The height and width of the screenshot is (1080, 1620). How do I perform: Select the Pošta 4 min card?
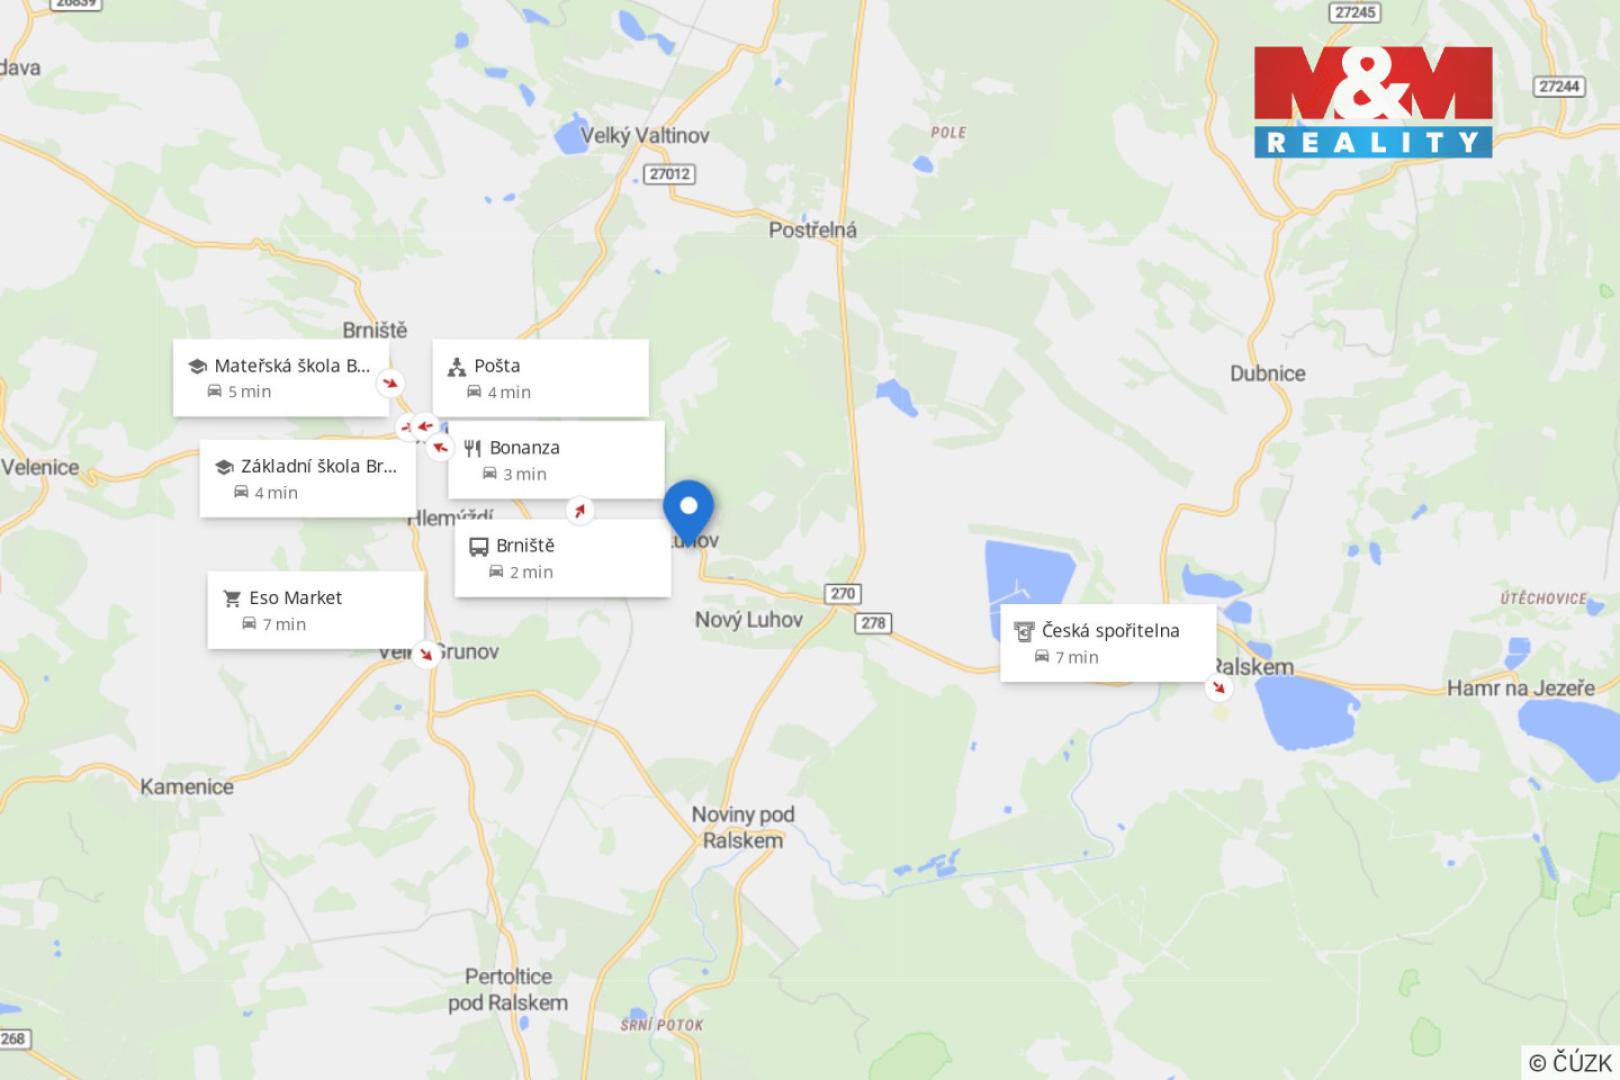pyautogui.click(x=540, y=378)
